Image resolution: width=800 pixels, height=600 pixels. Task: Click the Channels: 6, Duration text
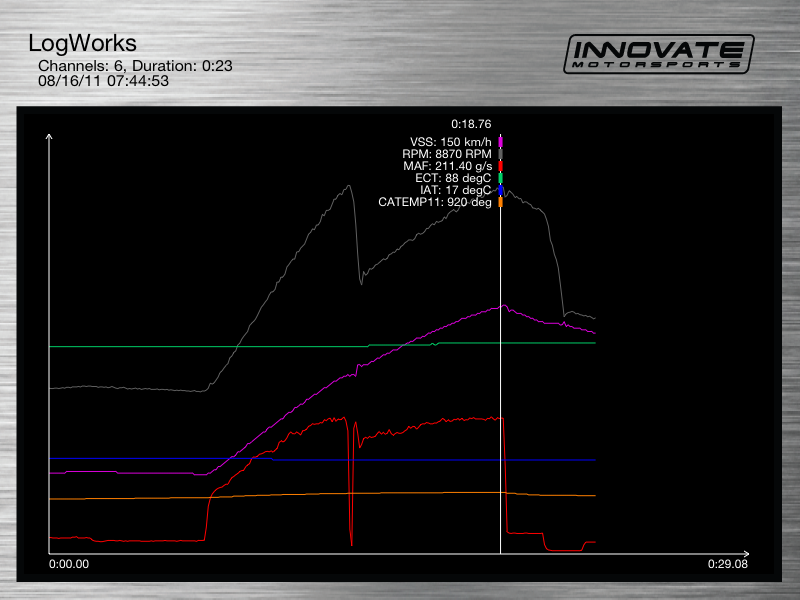tap(135, 66)
